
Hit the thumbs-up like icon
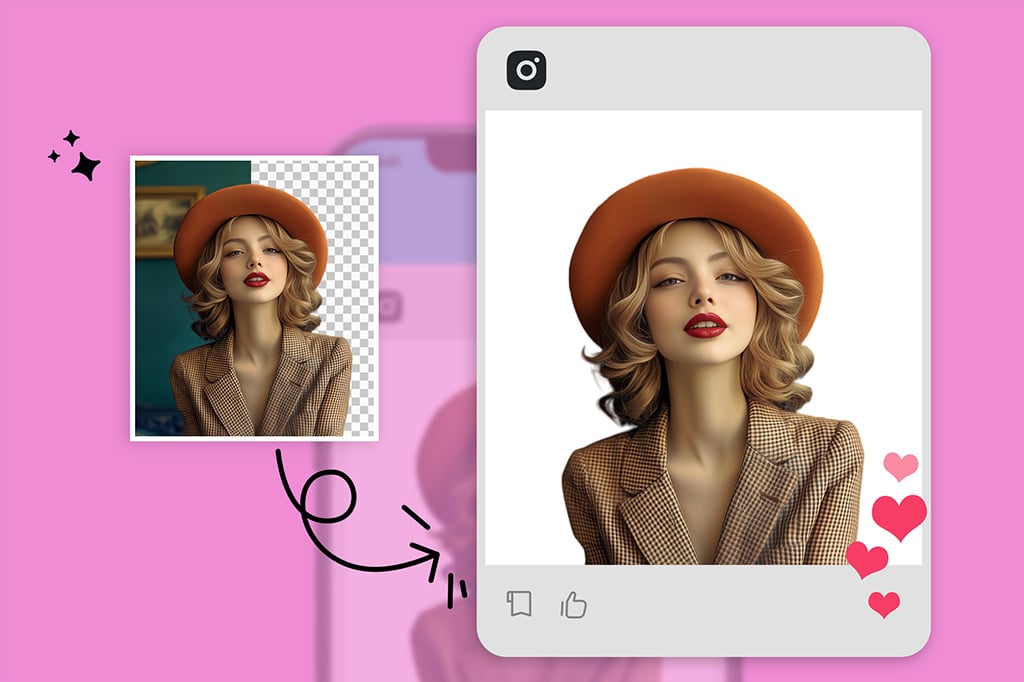tap(573, 605)
